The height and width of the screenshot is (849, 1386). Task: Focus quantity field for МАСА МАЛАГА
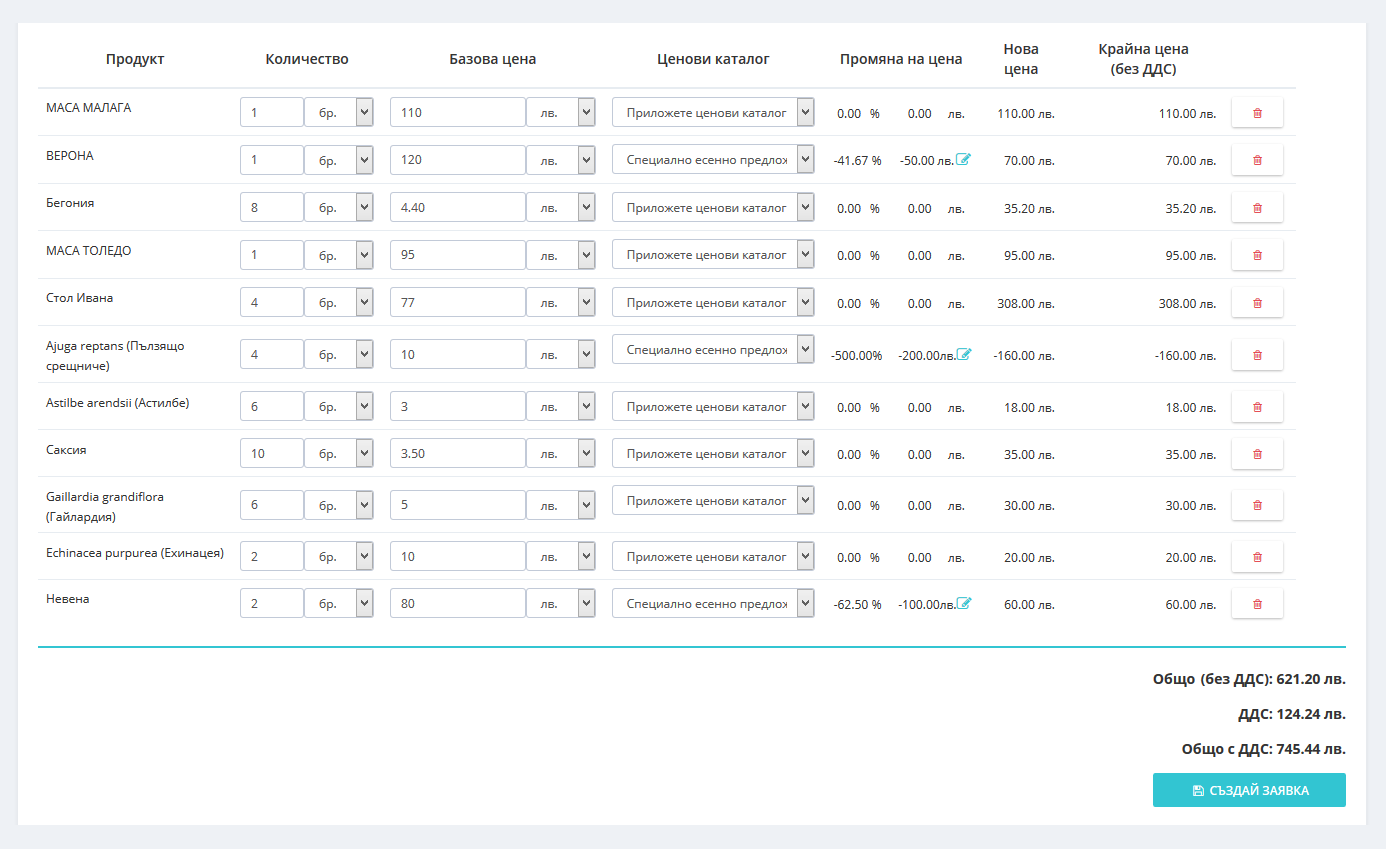tap(272, 112)
